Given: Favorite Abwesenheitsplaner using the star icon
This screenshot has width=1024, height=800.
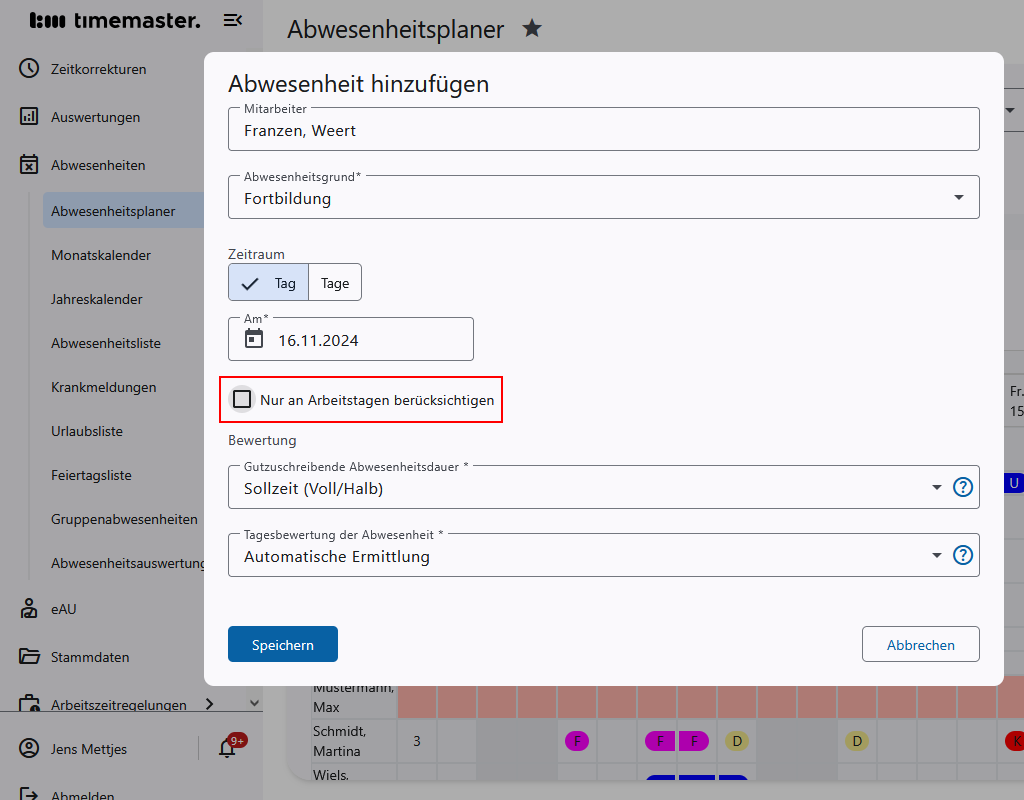Looking at the screenshot, I should tap(532, 29).
